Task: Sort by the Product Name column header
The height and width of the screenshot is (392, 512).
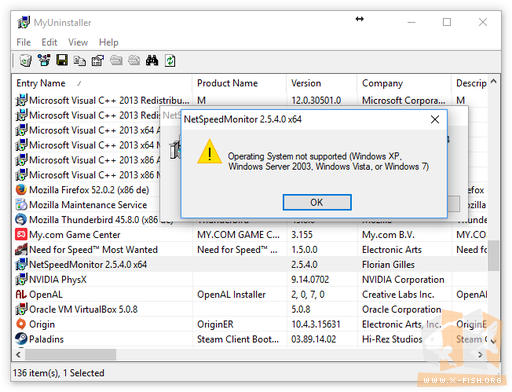Action: 239,83
